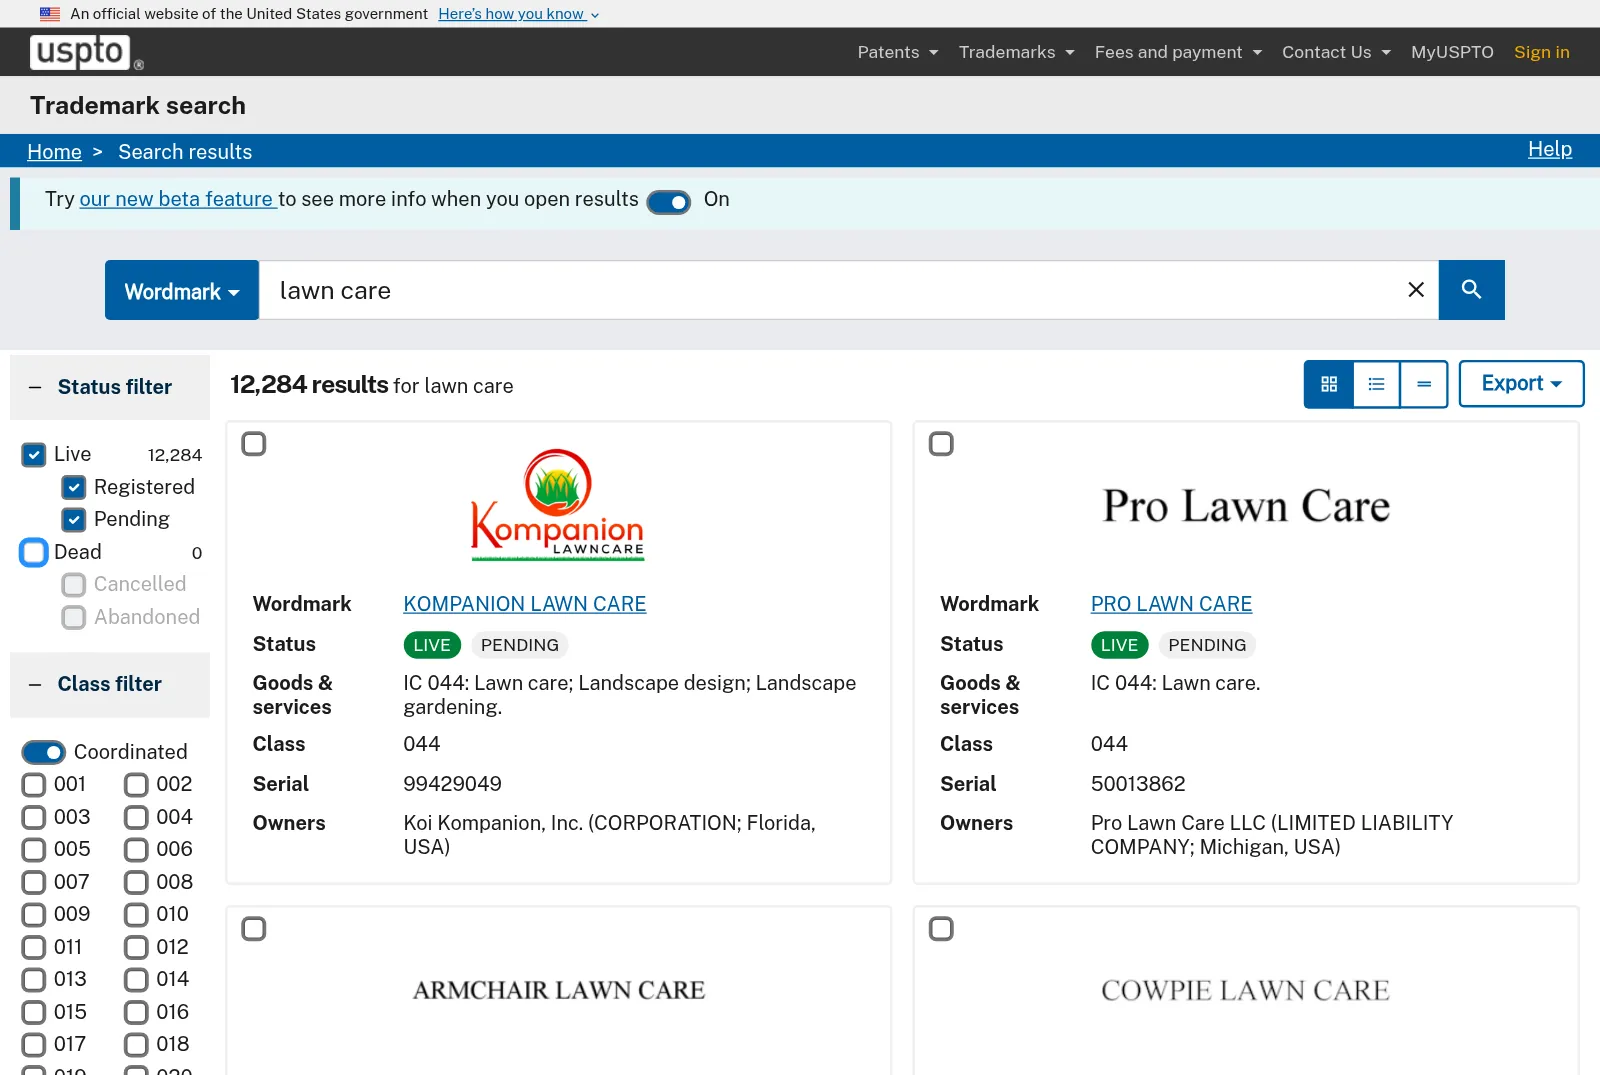This screenshot has width=1600, height=1075.
Task: Switch to compact row view
Action: (x=1424, y=384)
